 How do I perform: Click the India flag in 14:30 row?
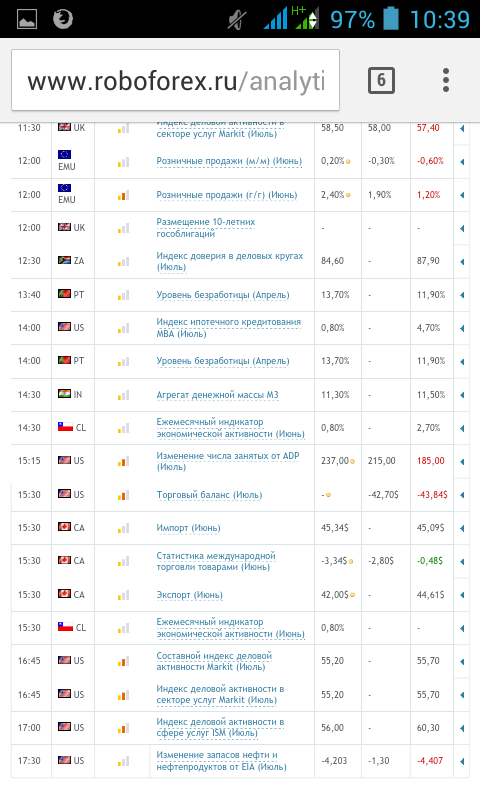click(64, 394)
